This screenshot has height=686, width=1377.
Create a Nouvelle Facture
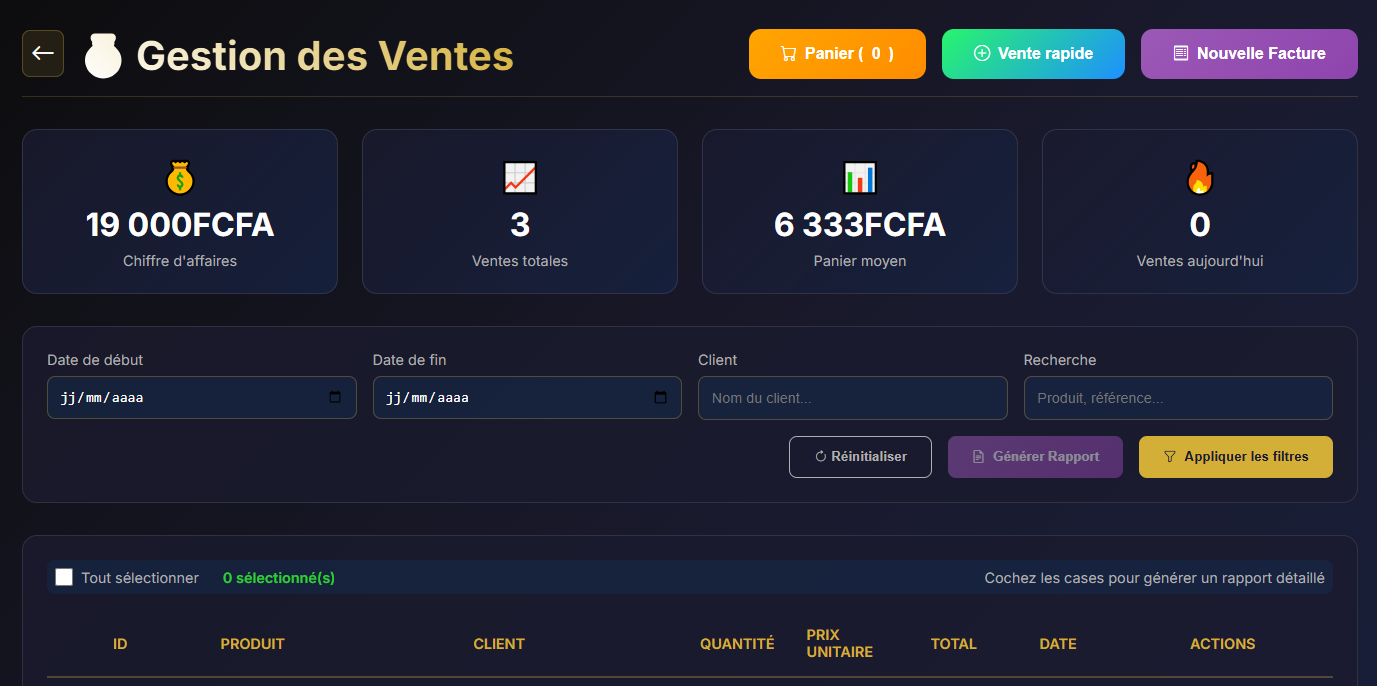click(x=1249, y=54)
